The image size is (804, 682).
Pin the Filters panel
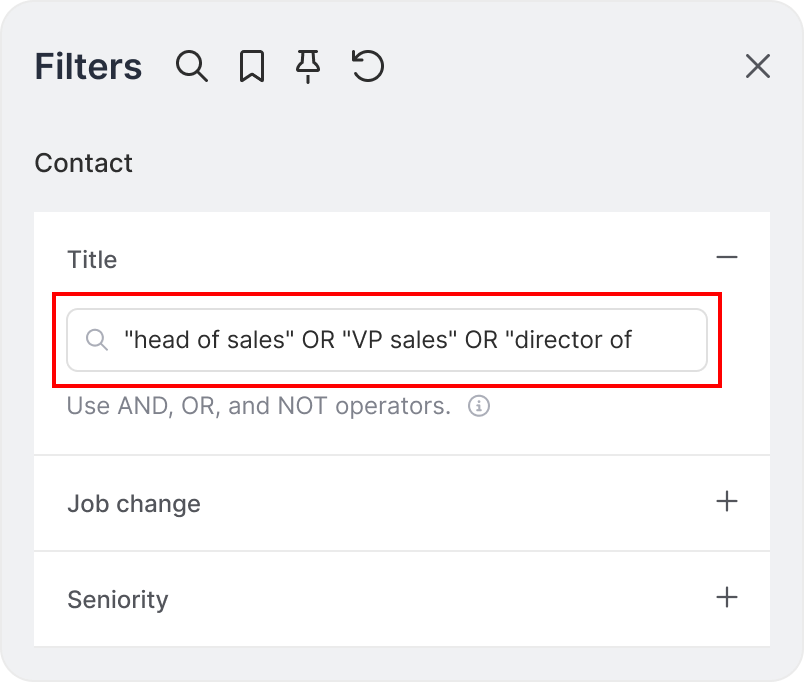(x=309, y=67)
